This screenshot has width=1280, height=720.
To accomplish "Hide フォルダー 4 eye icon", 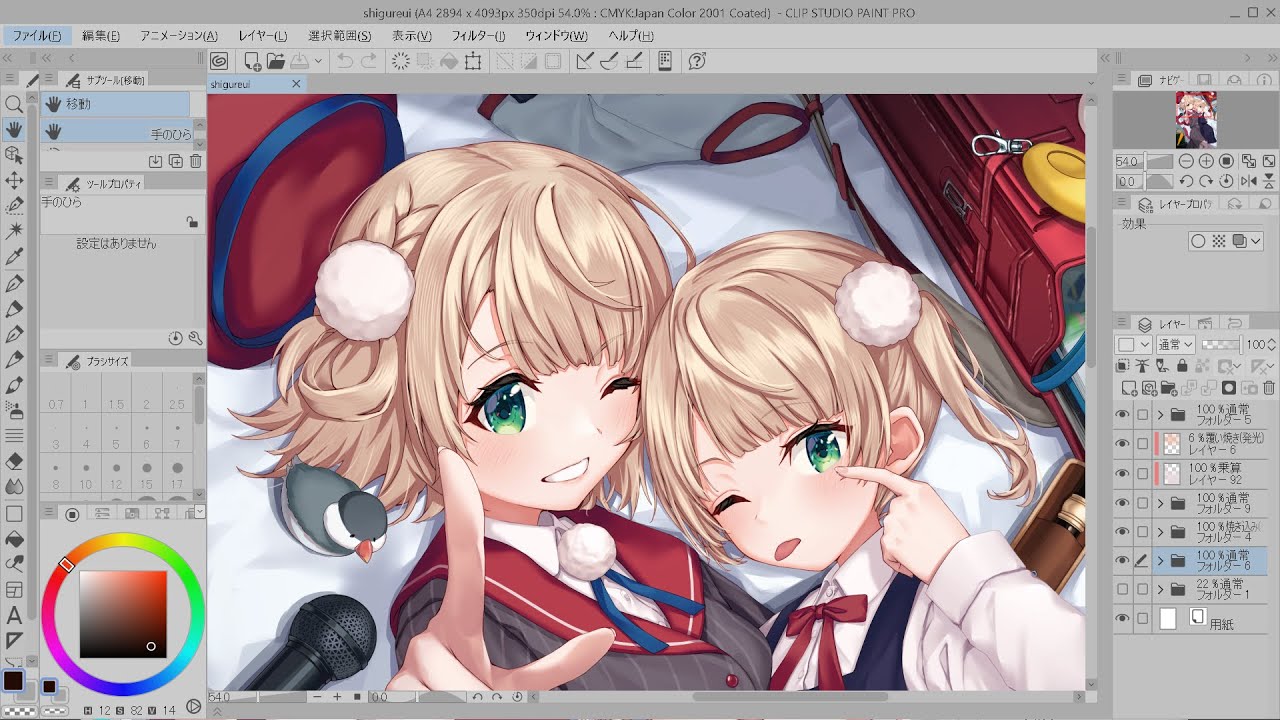I will 1123,532.
